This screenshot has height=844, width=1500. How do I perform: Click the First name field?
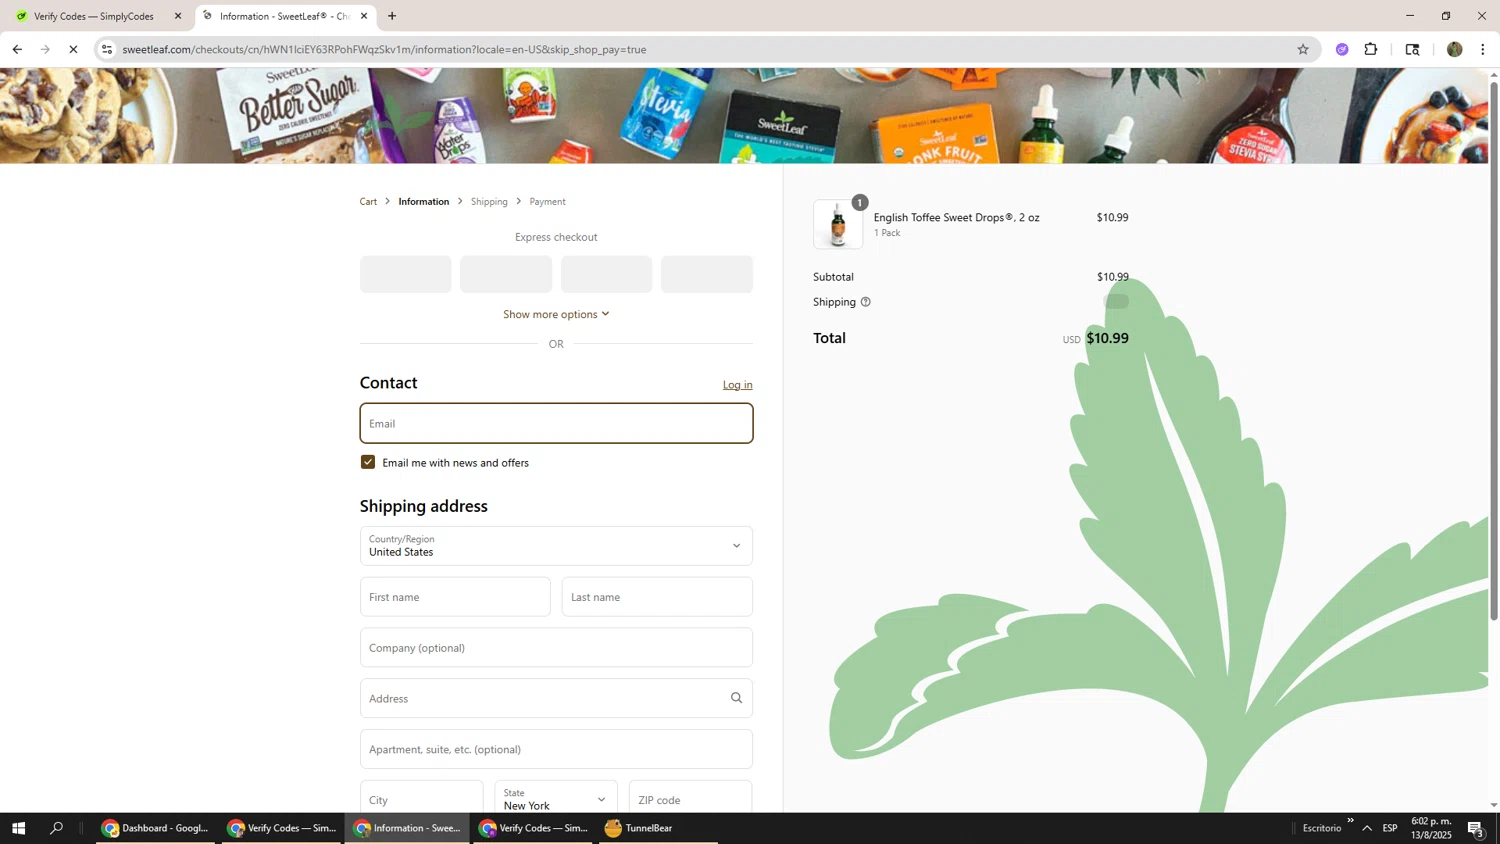point(455,597)
